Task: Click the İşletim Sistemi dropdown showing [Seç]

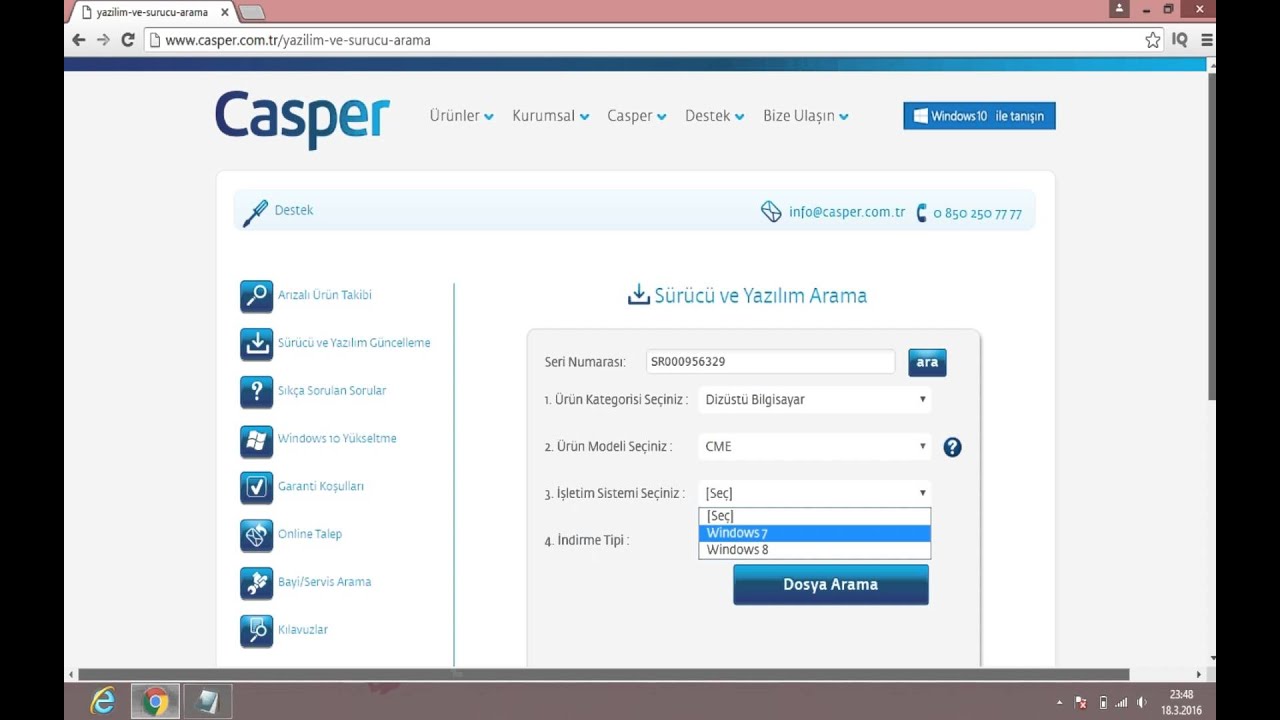Action: pyautogui.click(x=815, y=493)
